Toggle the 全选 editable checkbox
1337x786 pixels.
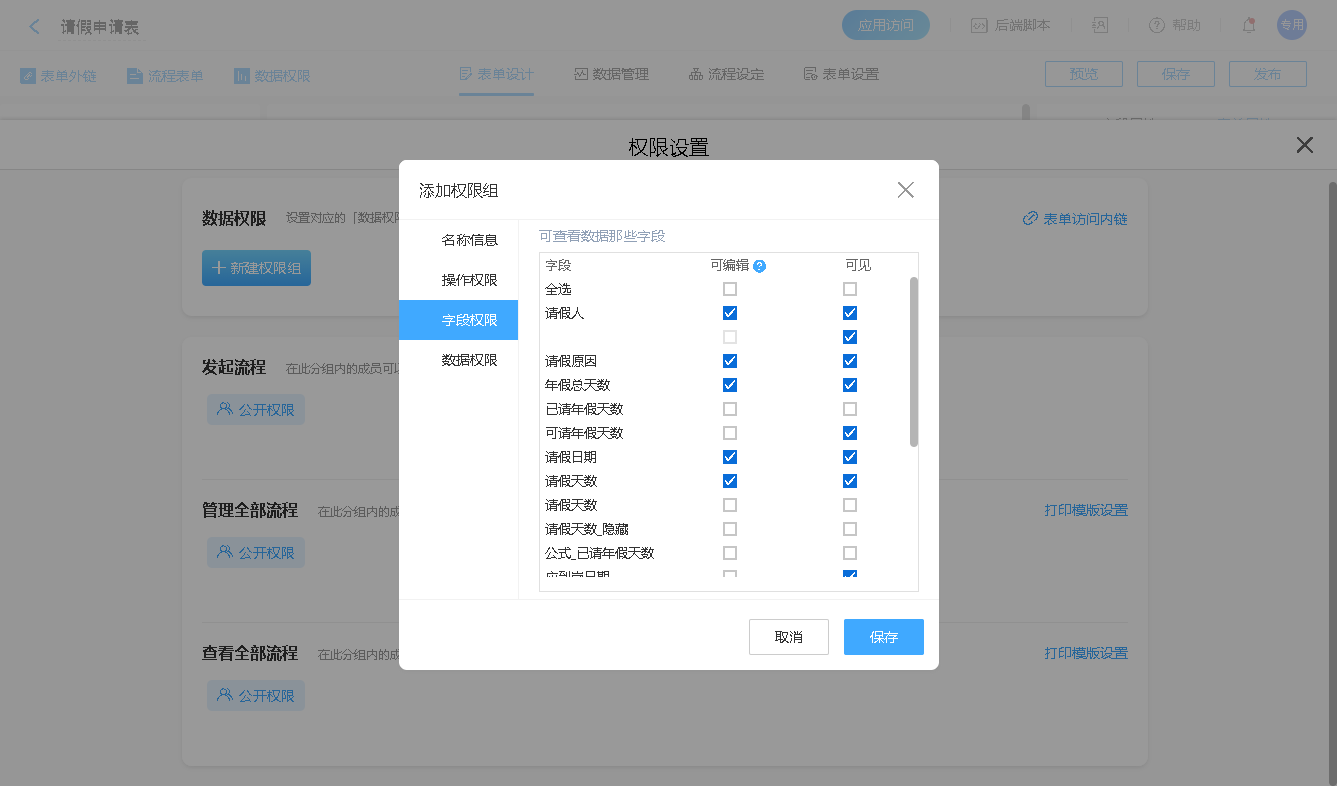click(730, 289)
